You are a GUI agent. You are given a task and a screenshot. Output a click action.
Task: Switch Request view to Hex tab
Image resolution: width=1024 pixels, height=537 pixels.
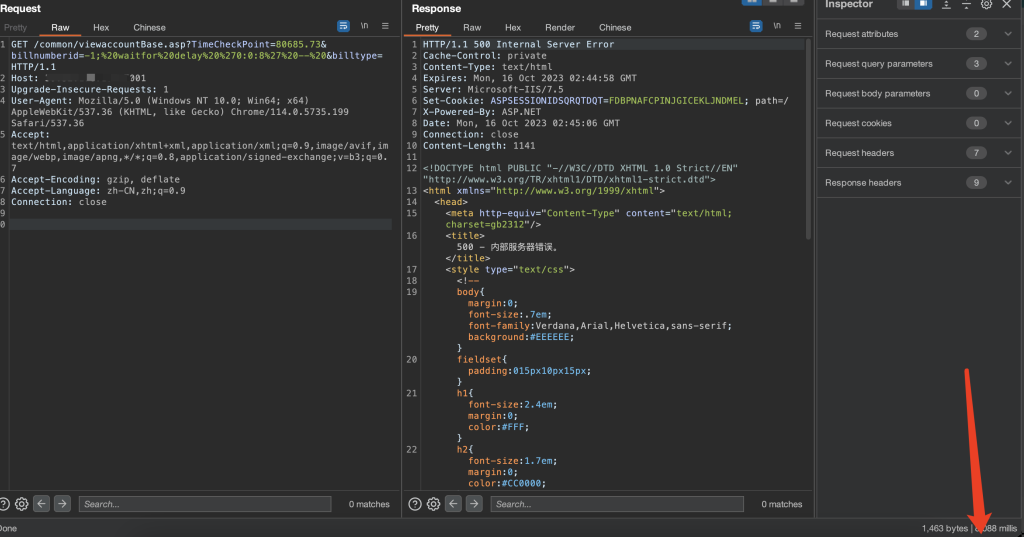[x=101, y=27]
